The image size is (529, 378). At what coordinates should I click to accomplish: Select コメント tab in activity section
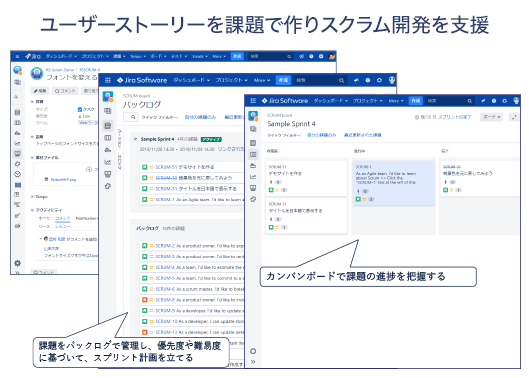(63, 219)
